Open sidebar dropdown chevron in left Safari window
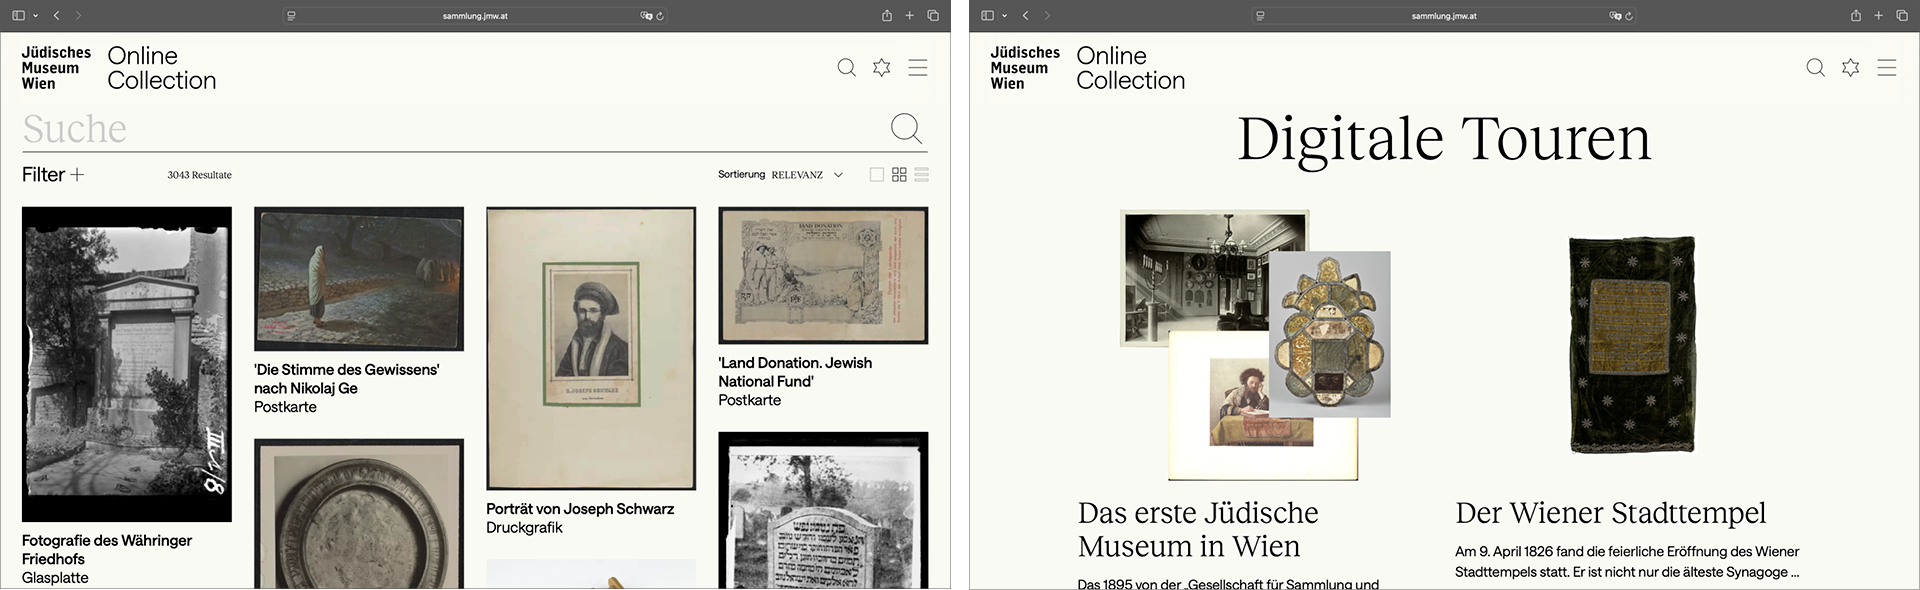Viewport: 1920px width, 590px height. [35, 15]
